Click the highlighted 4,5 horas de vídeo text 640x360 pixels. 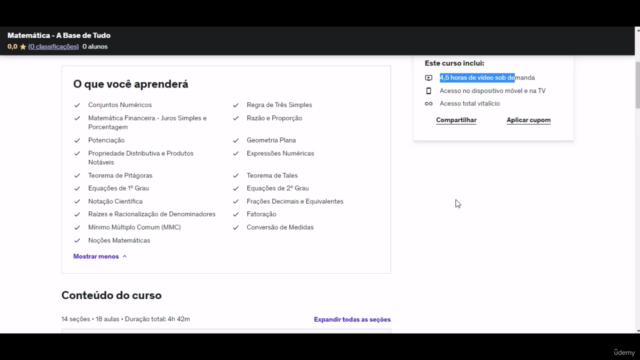click(477, 78)
